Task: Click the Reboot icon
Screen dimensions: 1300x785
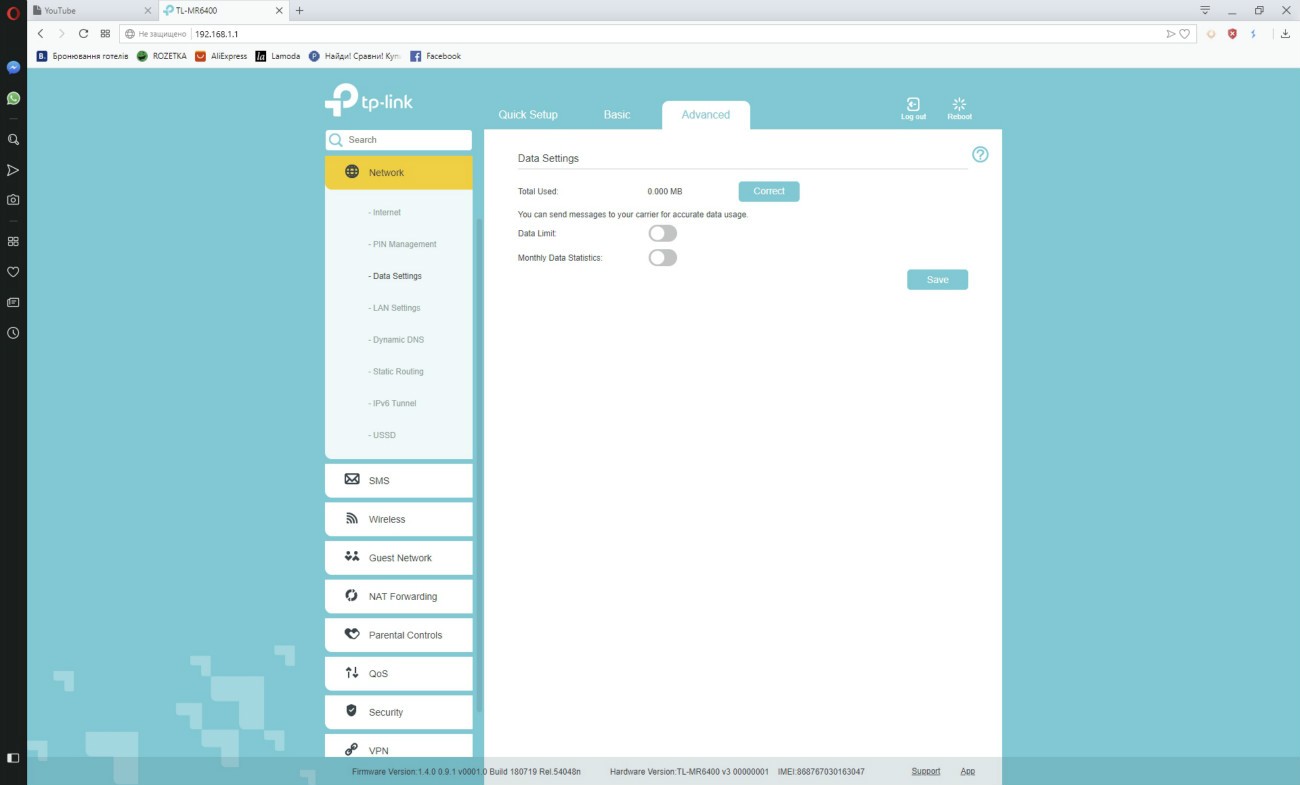Action: (959, 105)
